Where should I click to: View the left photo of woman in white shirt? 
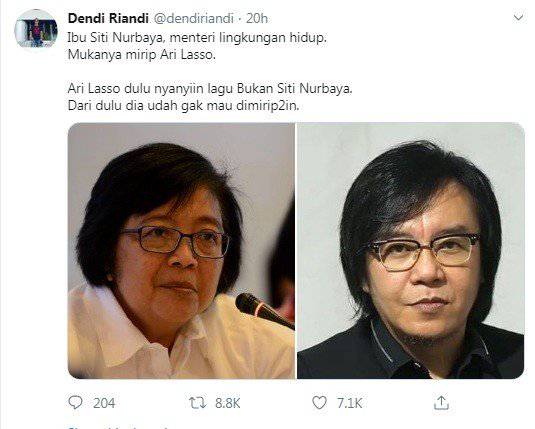point(181,251)
